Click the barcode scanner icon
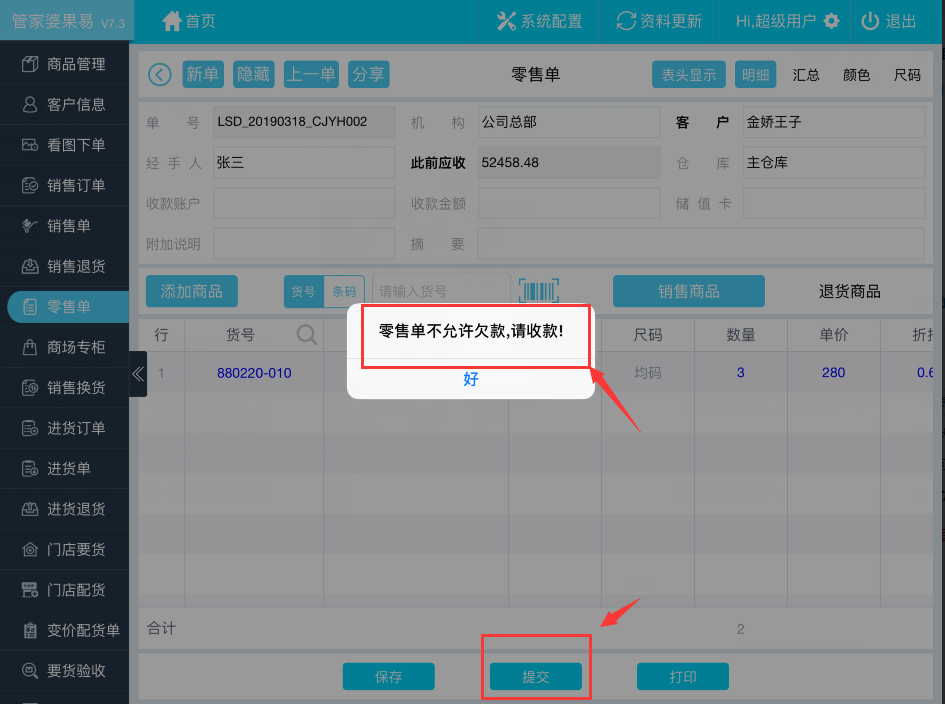The image size is (945, 704). (538, 291)
